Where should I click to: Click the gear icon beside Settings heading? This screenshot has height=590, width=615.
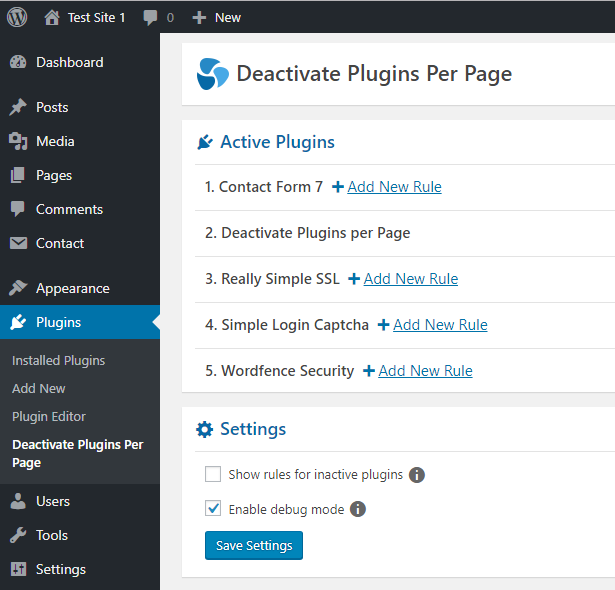pyautogui.click(x=205, y=430)
